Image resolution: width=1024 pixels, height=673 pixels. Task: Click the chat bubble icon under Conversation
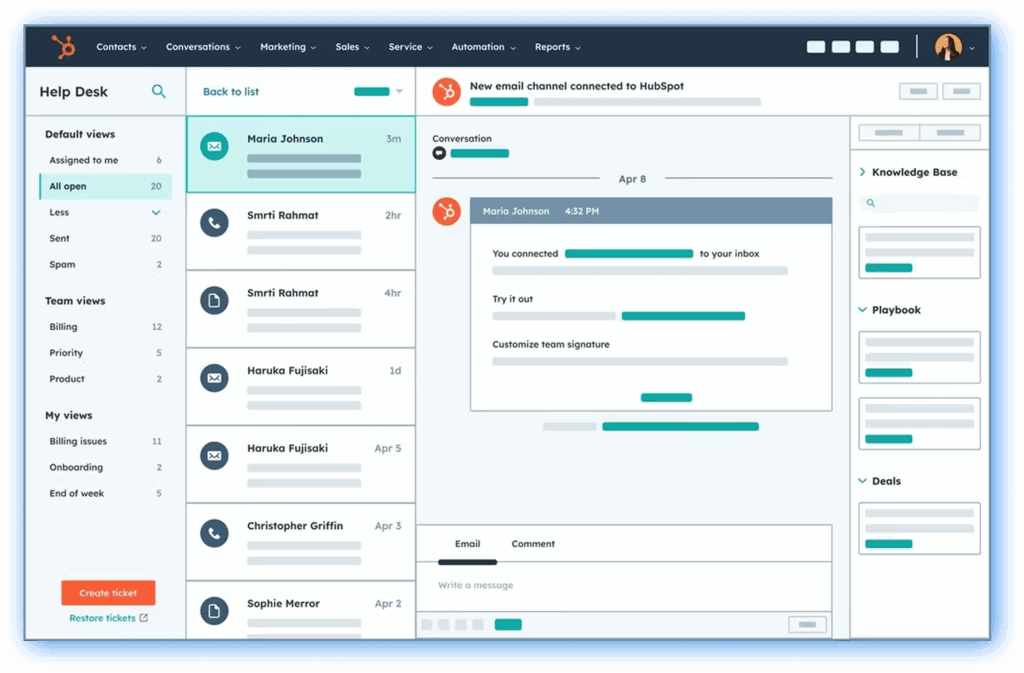tap(440, 153)
